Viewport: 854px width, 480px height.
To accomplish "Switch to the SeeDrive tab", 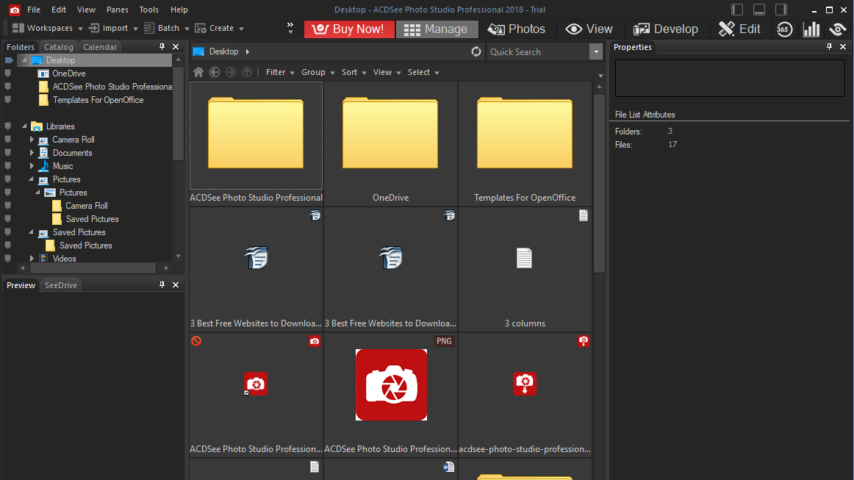I will point(61,285).
